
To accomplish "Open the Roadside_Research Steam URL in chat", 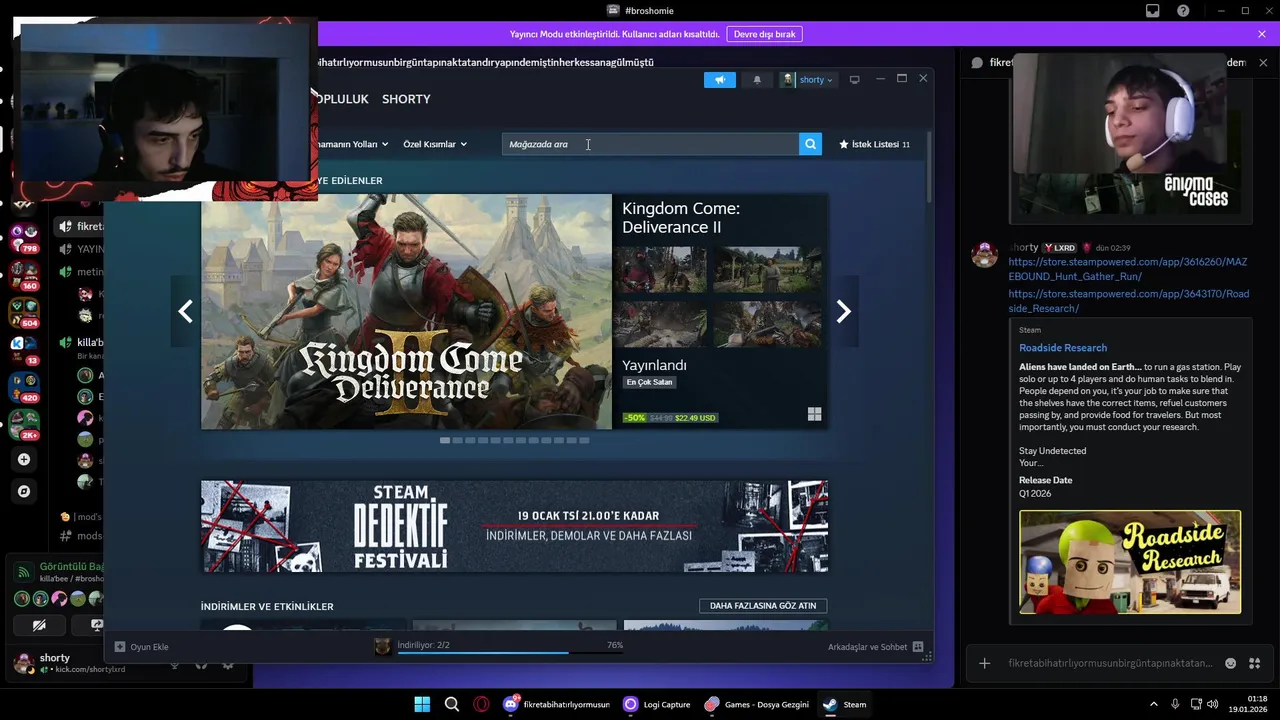I will point(1128,301).
